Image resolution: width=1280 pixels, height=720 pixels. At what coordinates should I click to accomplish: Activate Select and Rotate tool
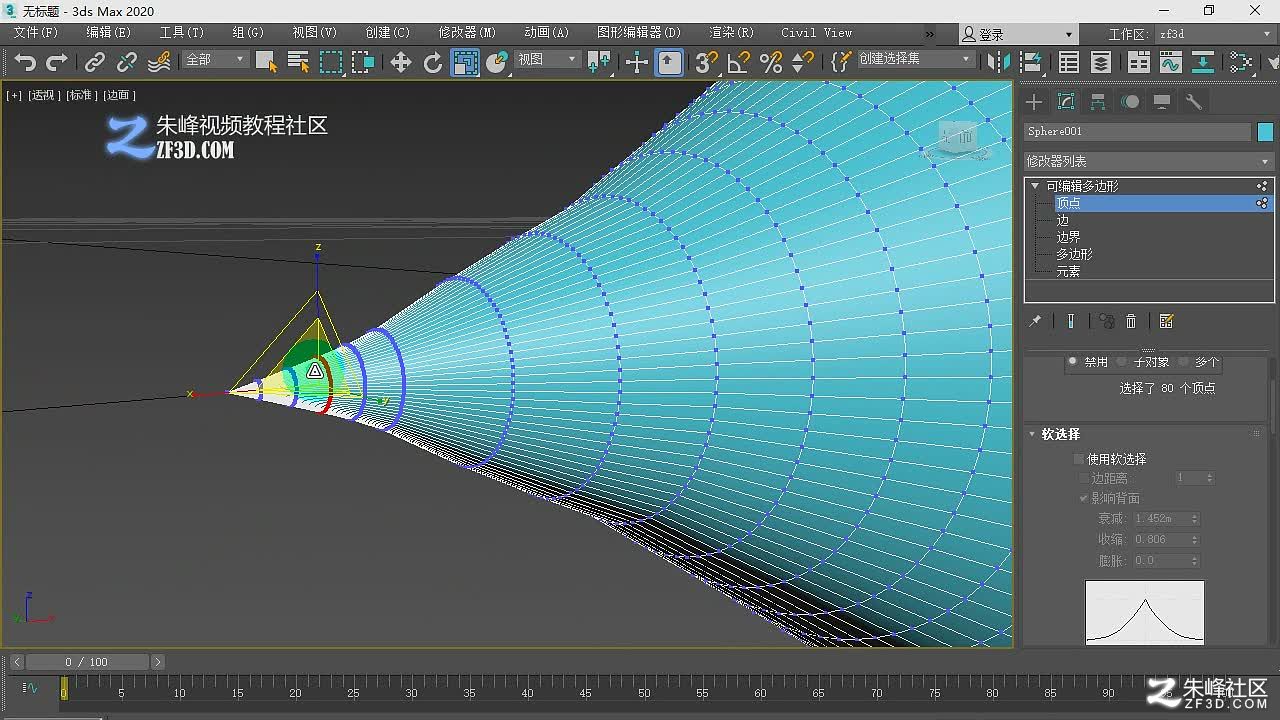[x=433, y=62]
